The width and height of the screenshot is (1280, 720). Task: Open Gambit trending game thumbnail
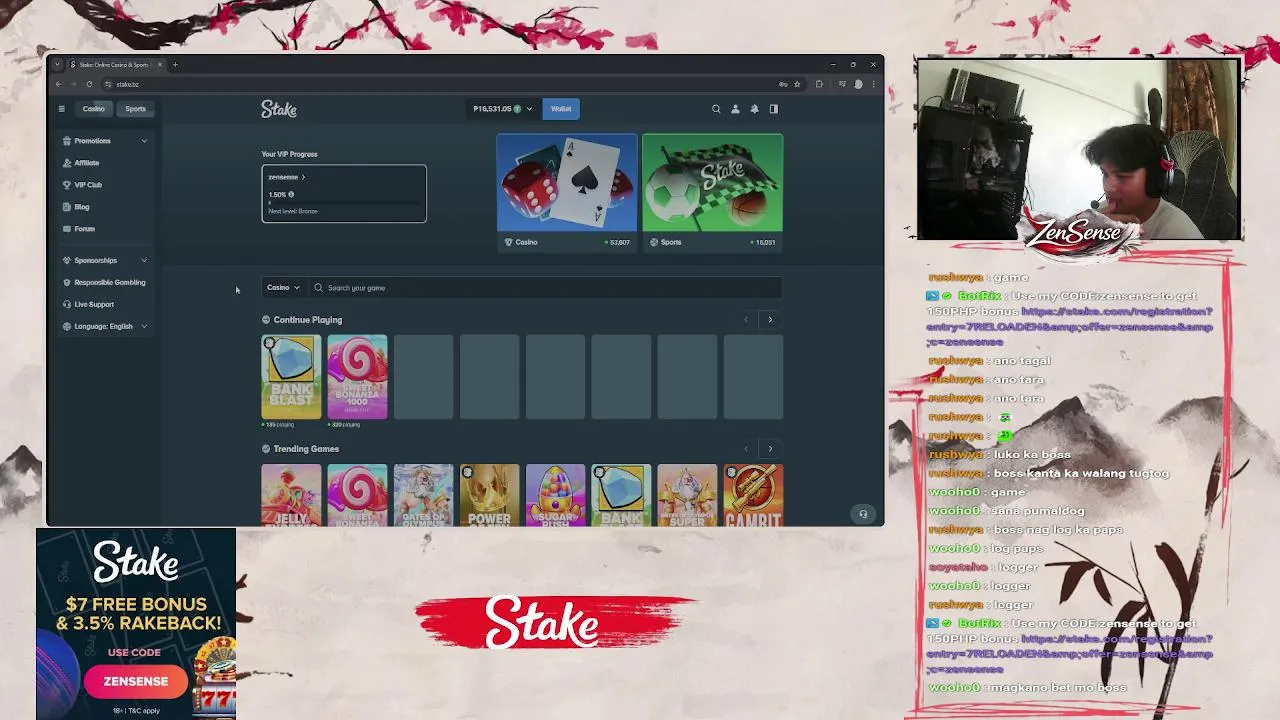tap(753, 495)
